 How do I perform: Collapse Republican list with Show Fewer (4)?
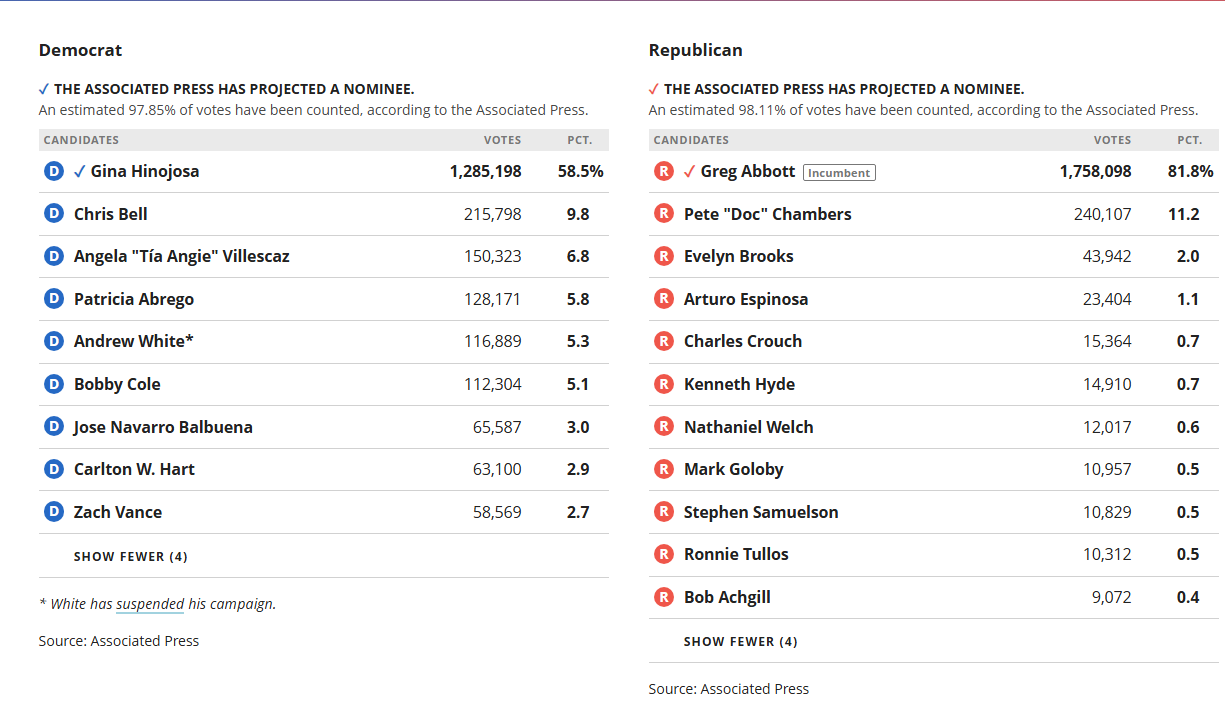click(740, 642)
